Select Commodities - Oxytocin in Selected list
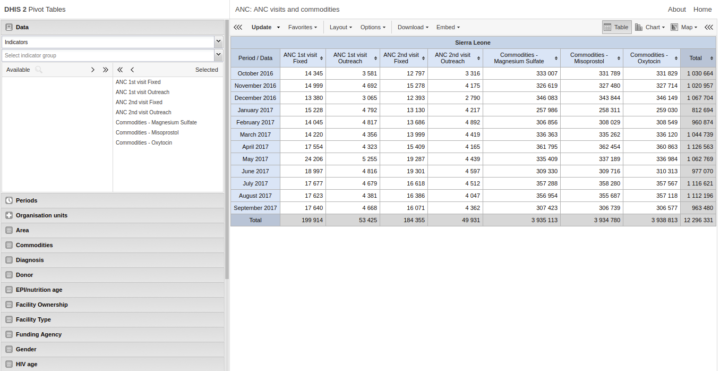 (144, 143)
